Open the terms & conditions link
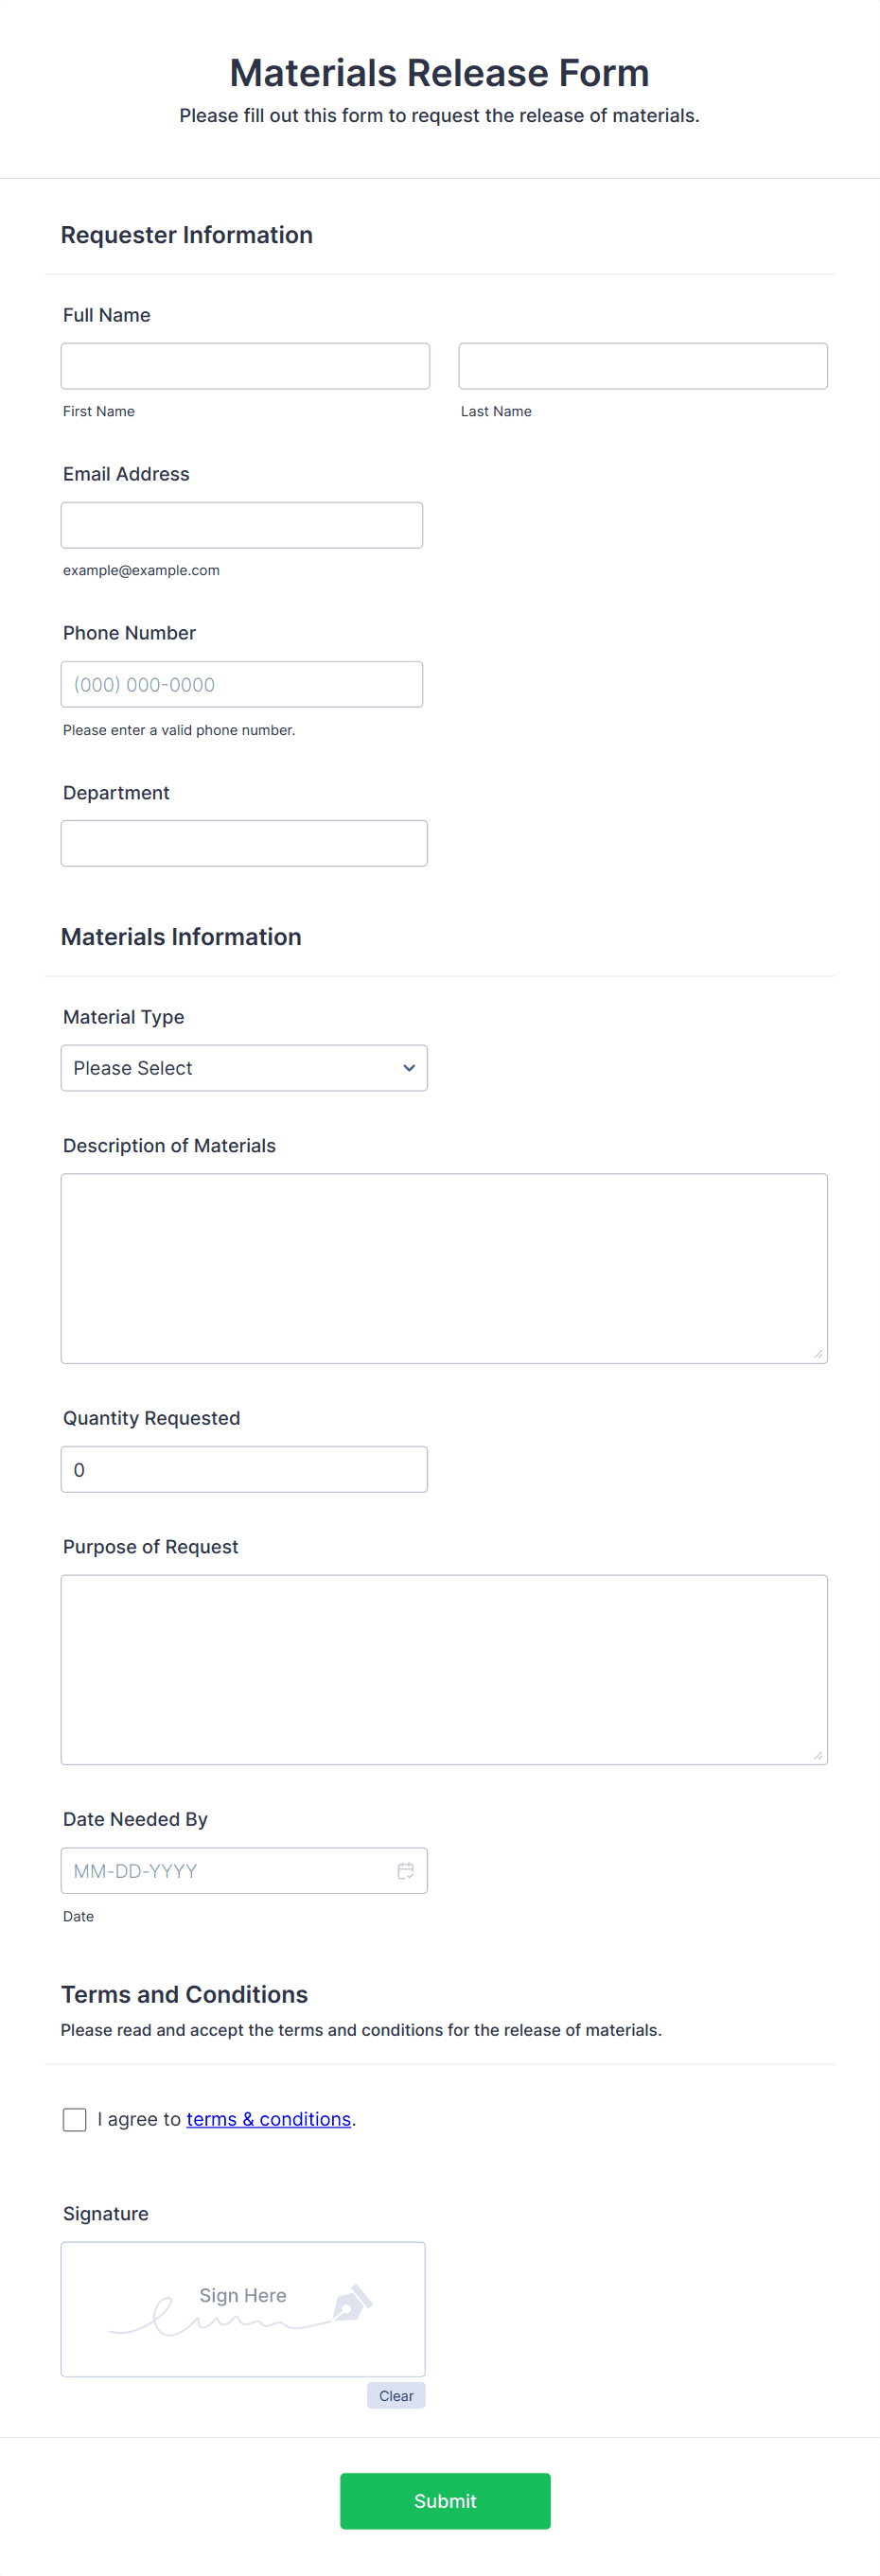Viewport: 880px width, 2576px height. pyautogui.click(x=268, y=2118)
